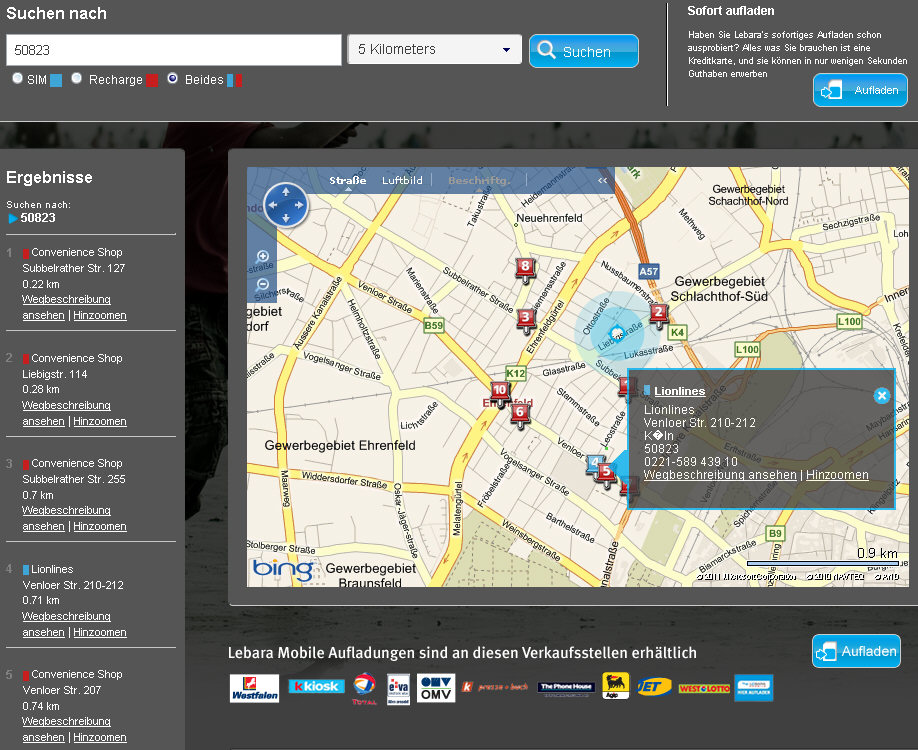Click red map pin number 5

click(x=606, y=474)
